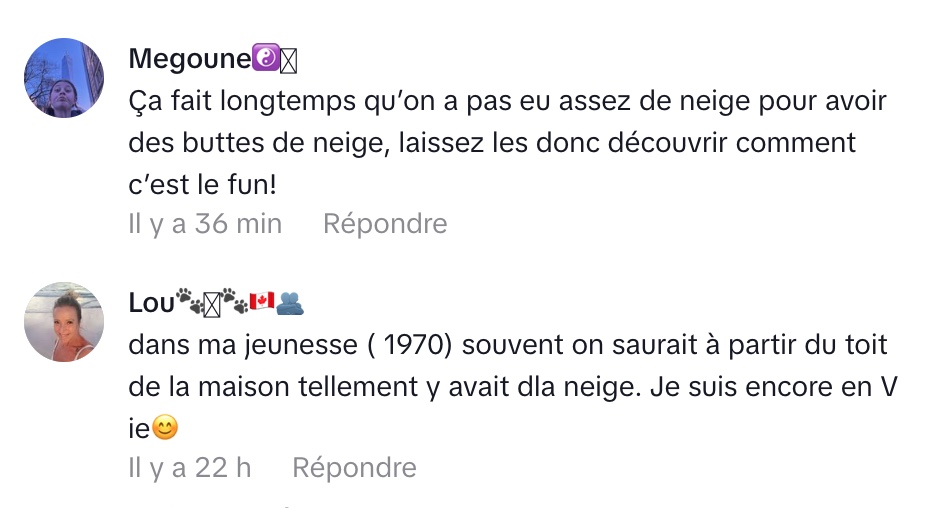Open the Megoune username link

[x=190, y=59]
